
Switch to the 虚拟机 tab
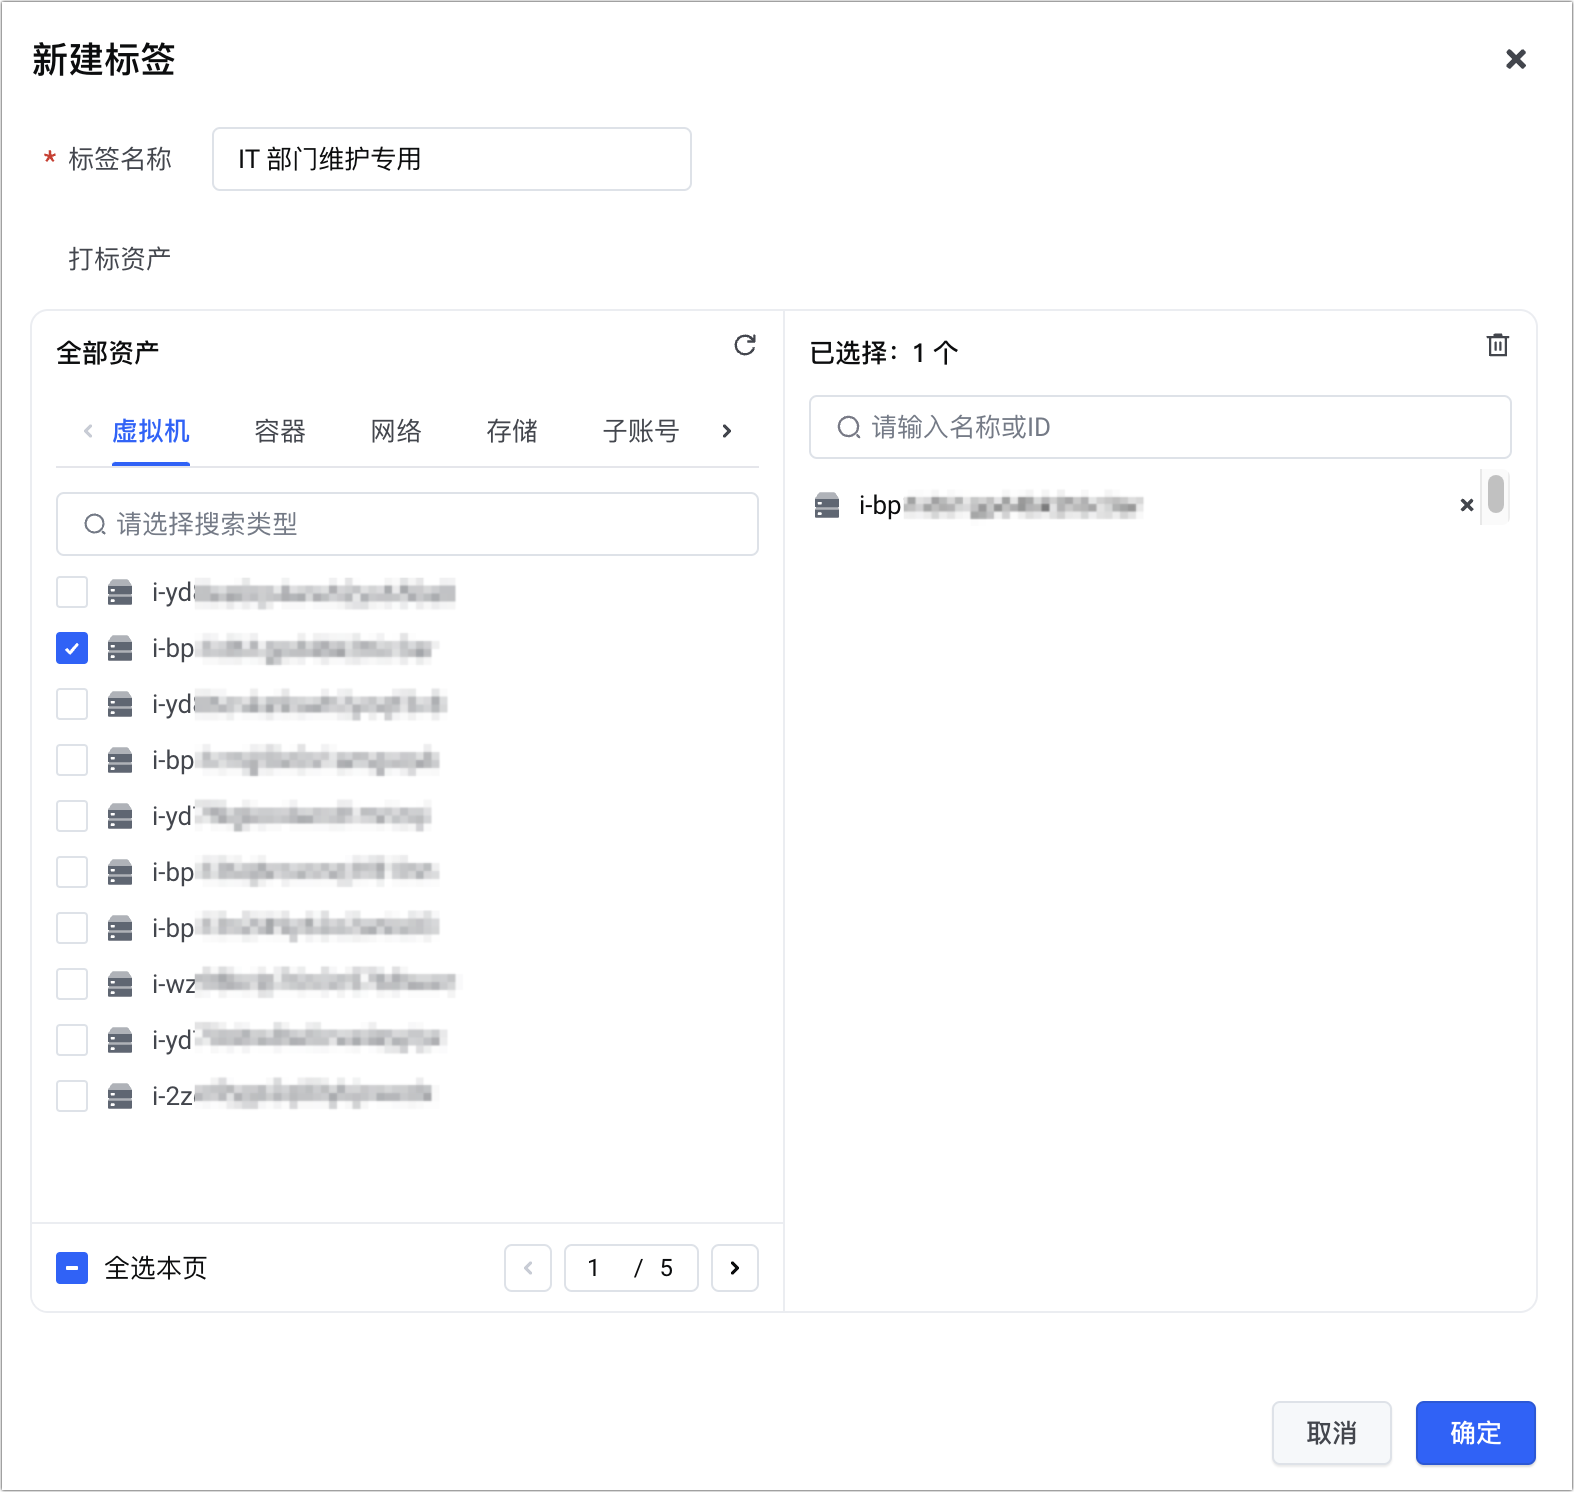151,431
